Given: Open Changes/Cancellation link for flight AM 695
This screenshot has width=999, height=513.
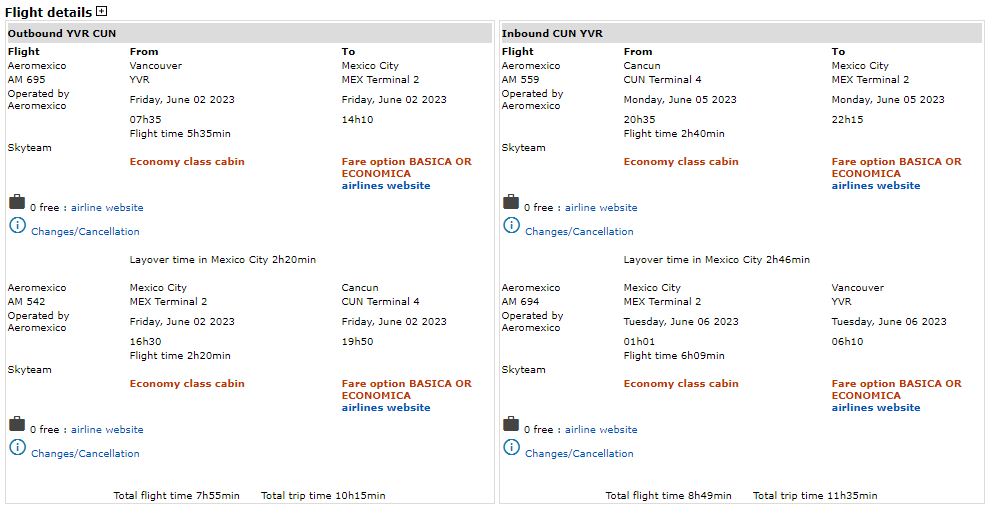Looking at the screenshot, I should (85, 232).
